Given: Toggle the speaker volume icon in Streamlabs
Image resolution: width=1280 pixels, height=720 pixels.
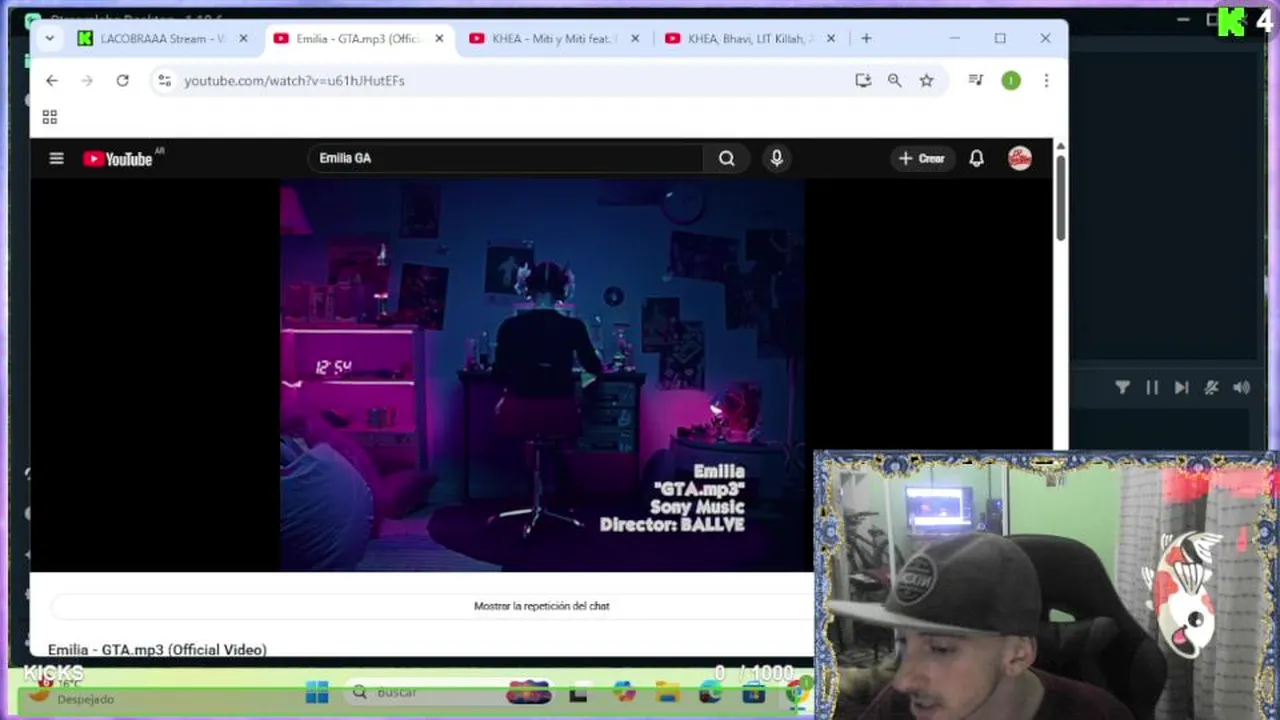Looking at the screenshot, I should (x=1242, y=388).
